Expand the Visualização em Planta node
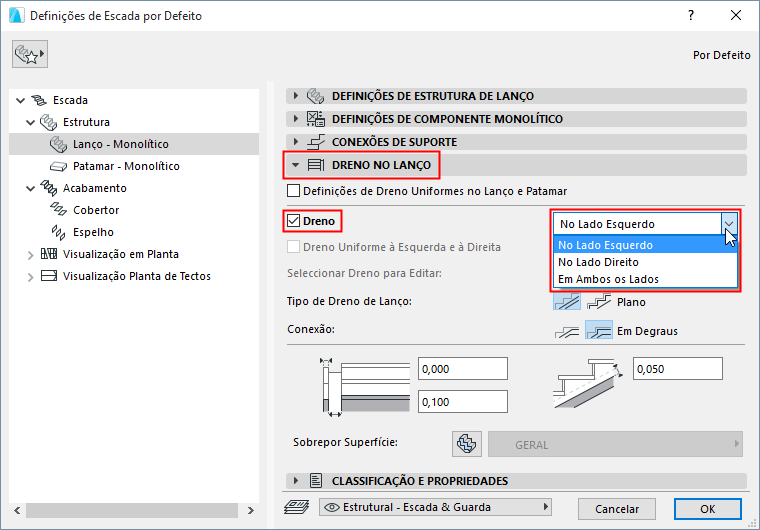 click(x=31, y=255)
